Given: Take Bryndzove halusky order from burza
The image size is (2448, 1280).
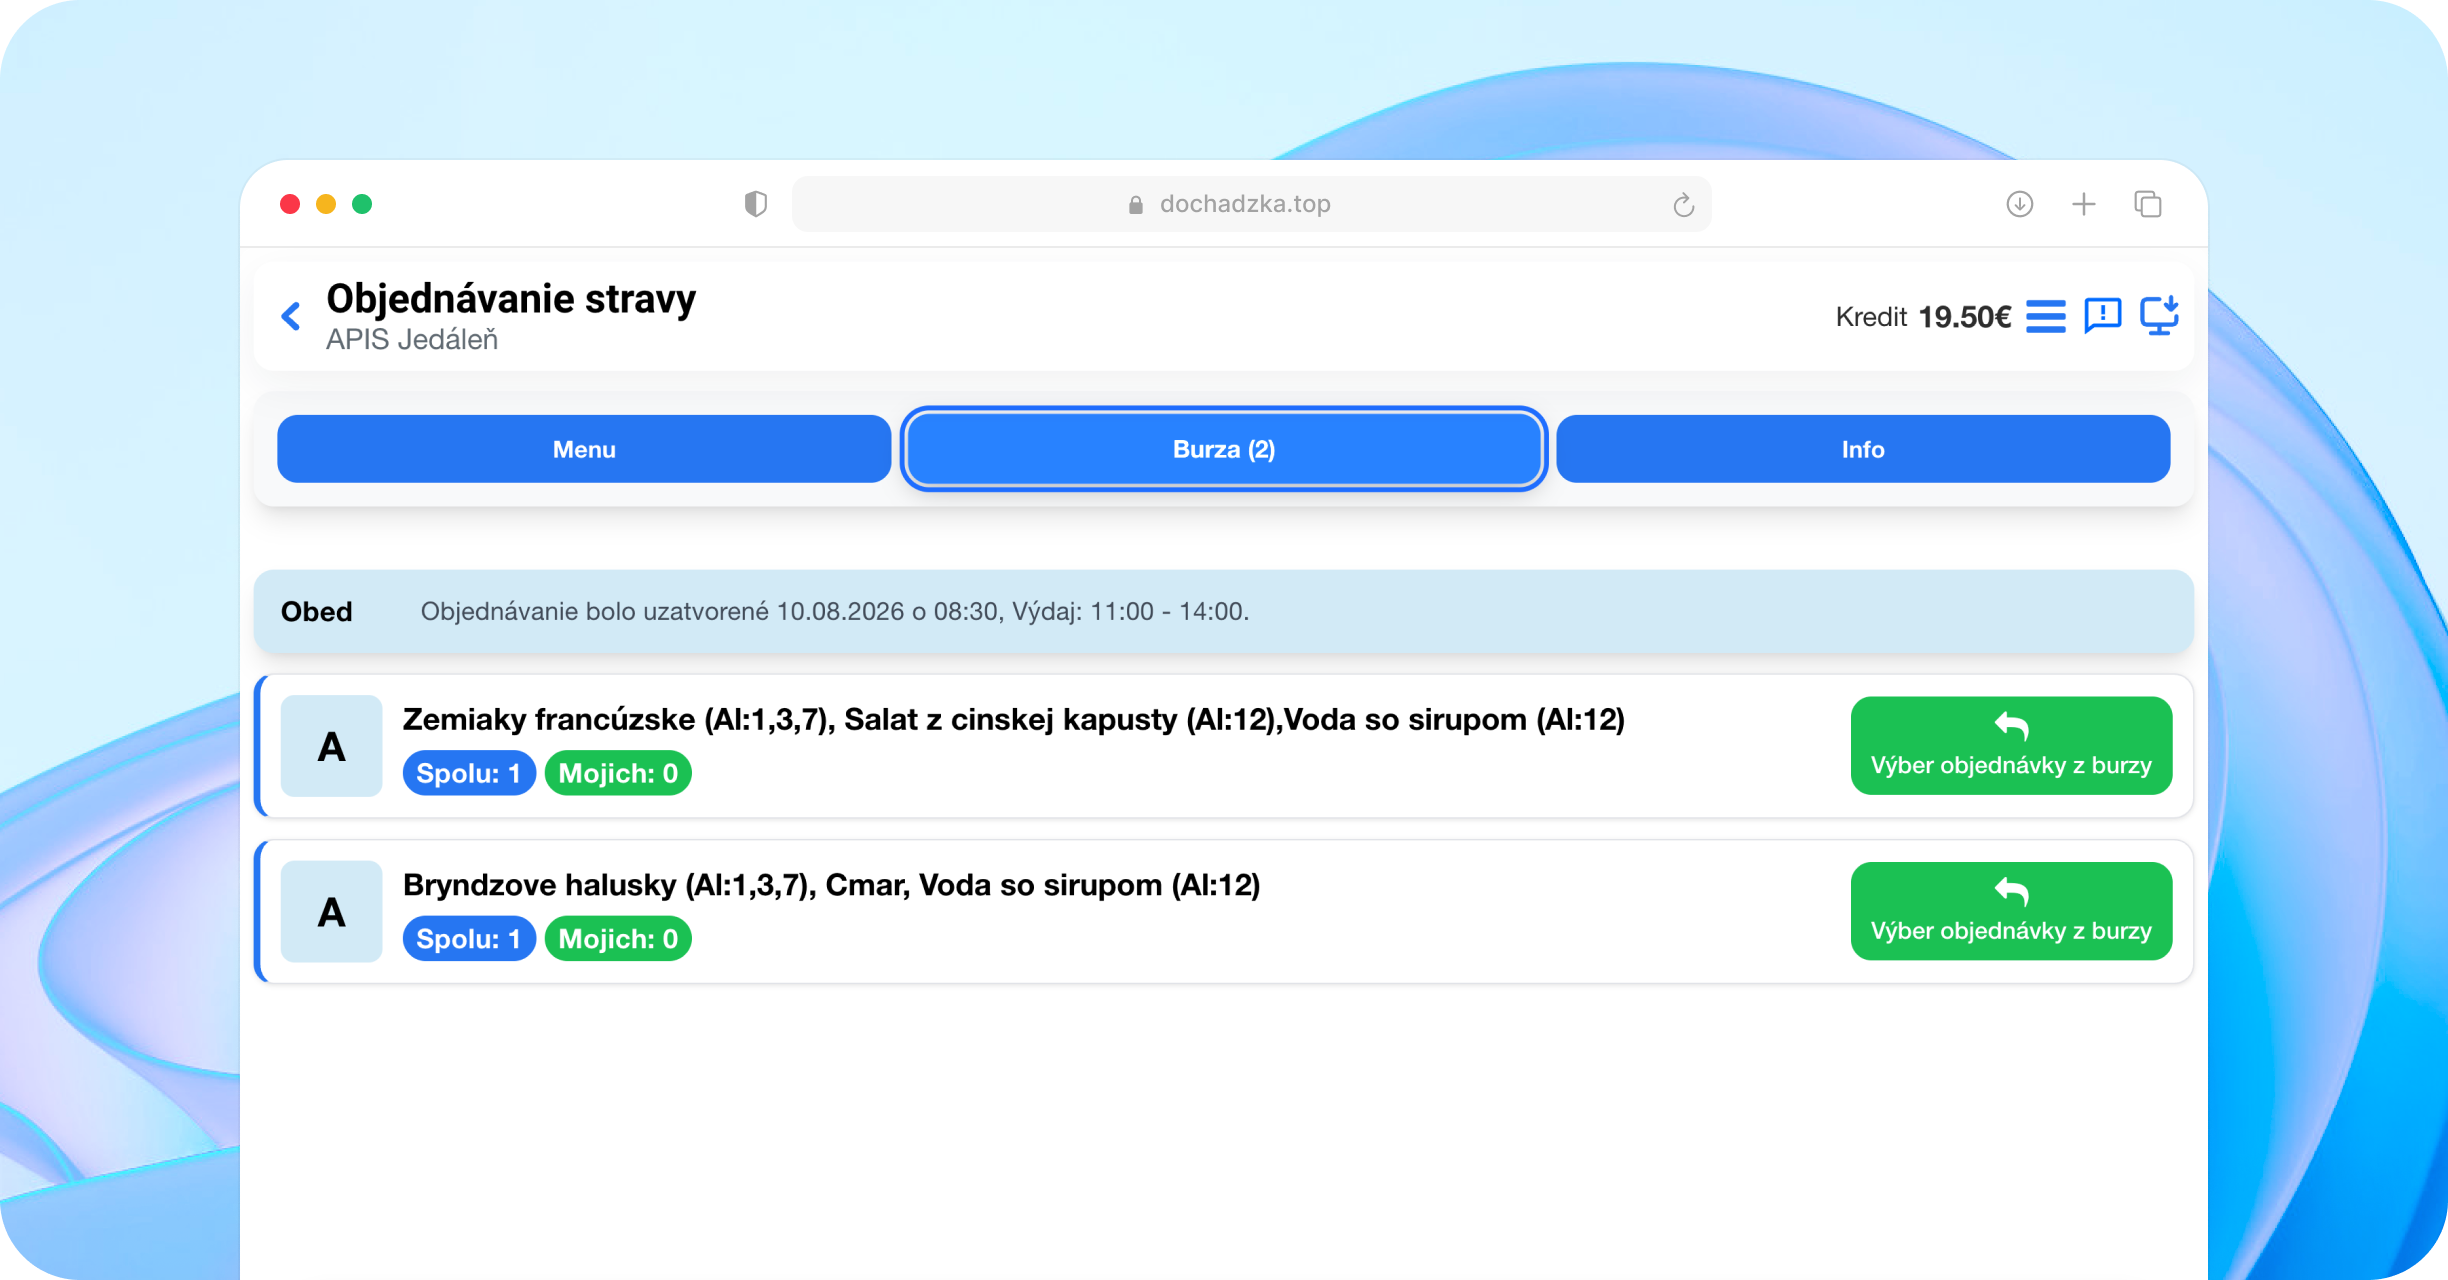Looking at the screenshot, I should pos(2011,911).
